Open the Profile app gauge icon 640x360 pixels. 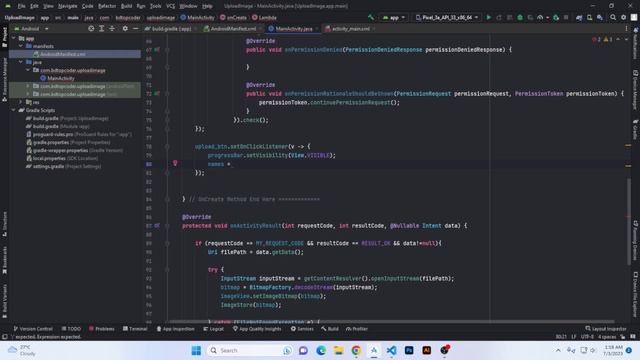[x=540, y=18]
